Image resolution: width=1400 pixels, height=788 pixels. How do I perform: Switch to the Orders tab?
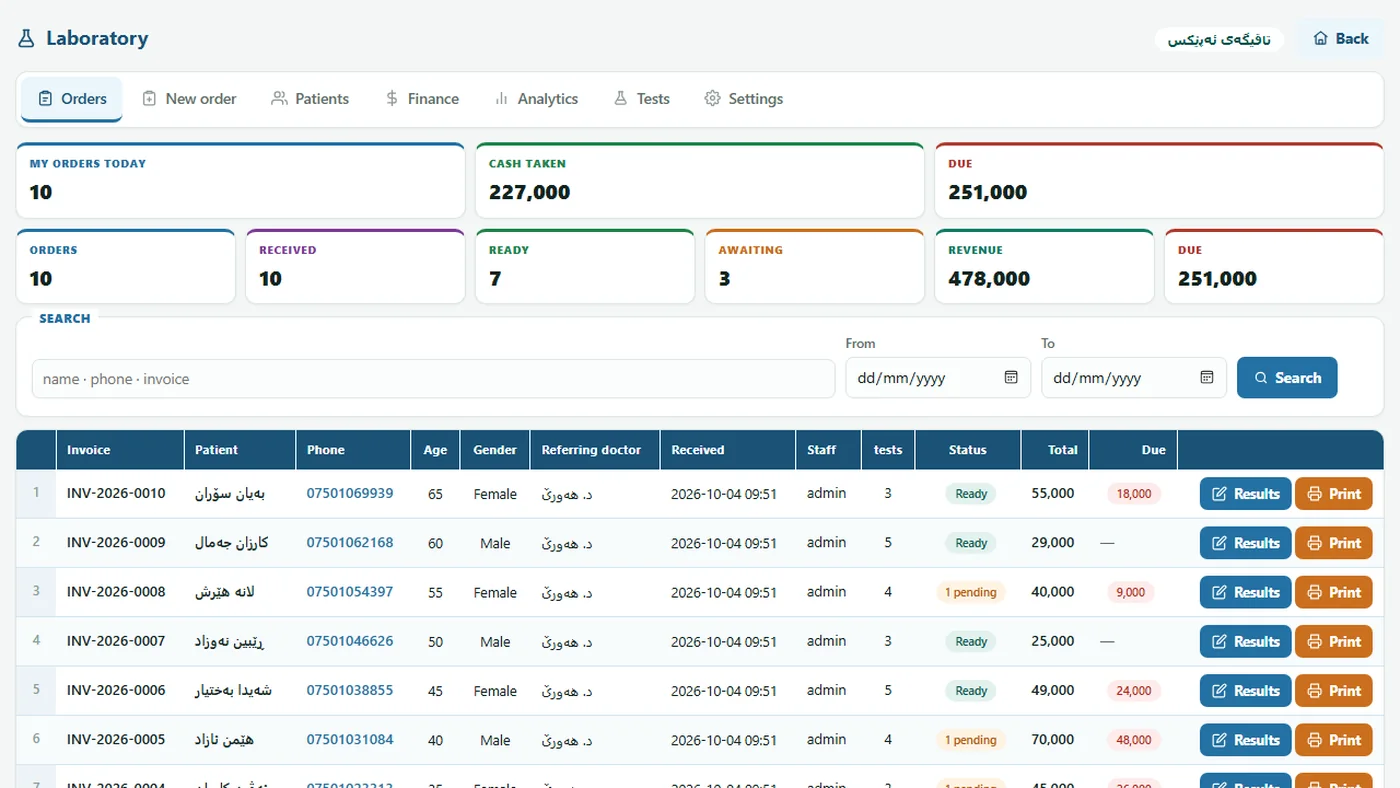tap(72, 99)
